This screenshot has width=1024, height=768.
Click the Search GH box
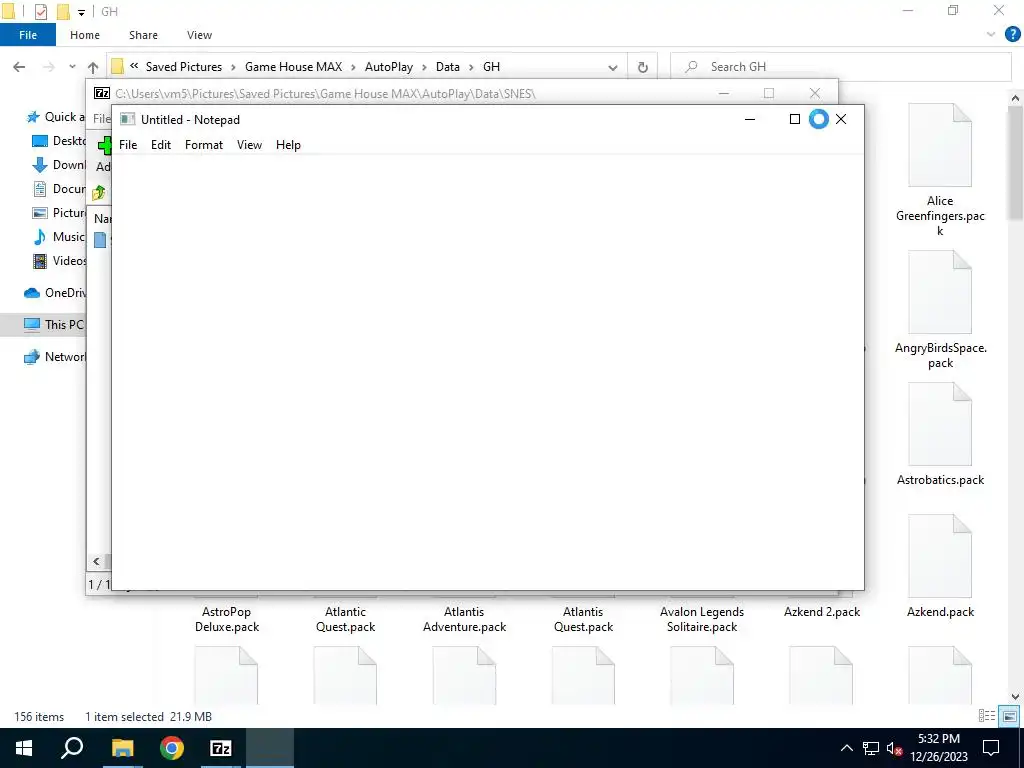click(x=840, y=67)
